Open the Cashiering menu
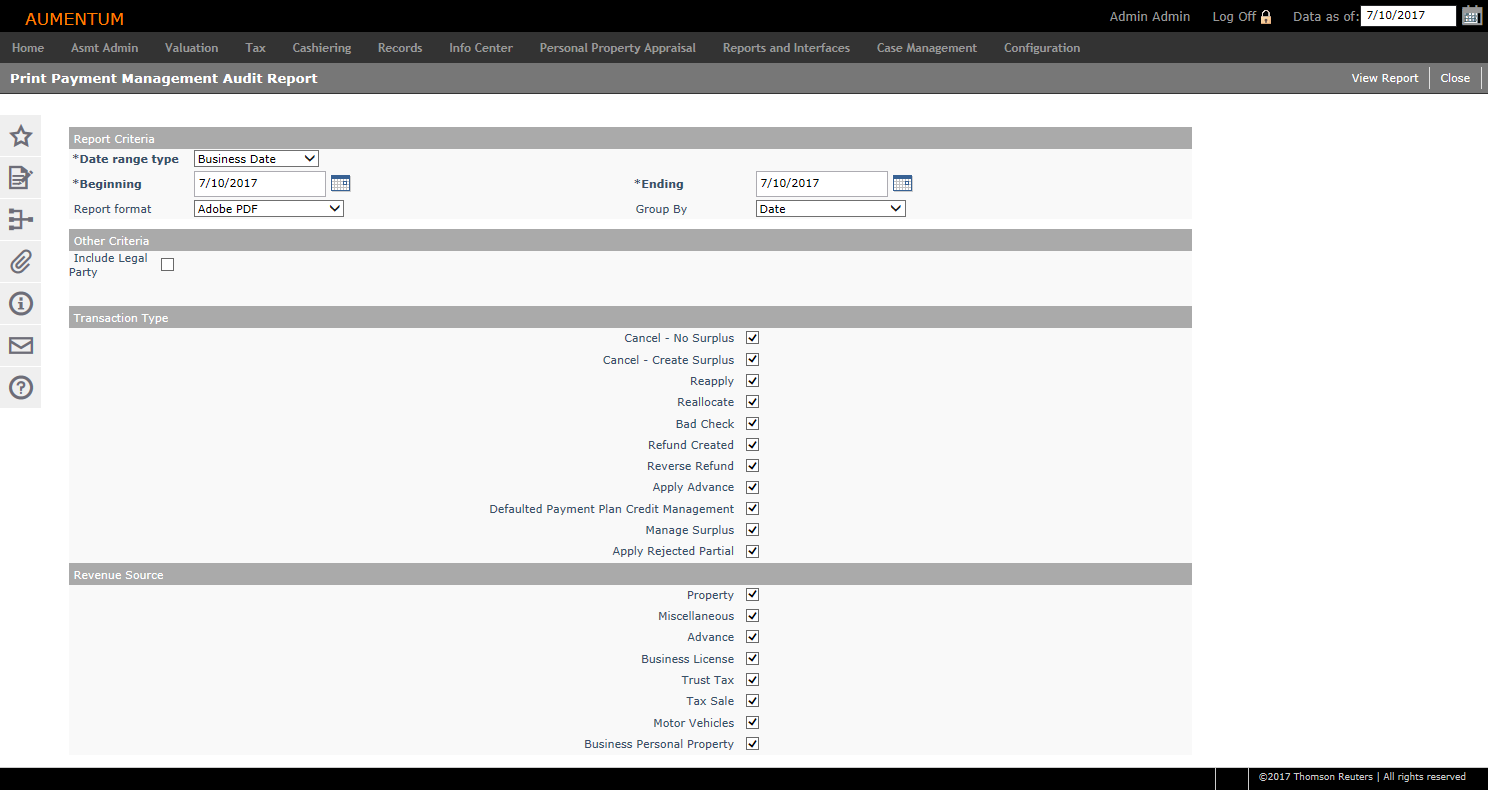 pos(321,48)
